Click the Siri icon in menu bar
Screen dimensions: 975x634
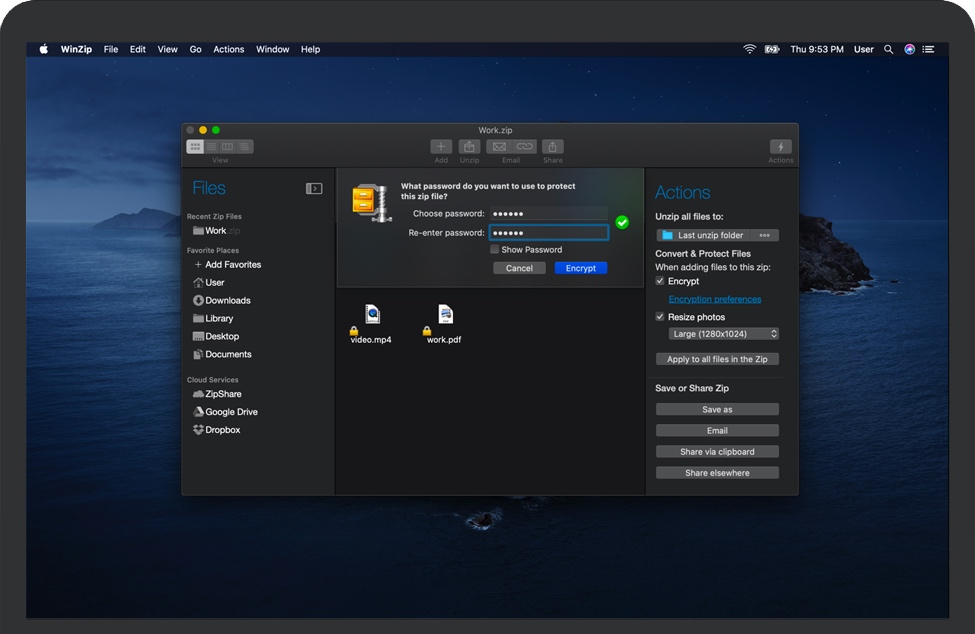pos(909,49)
